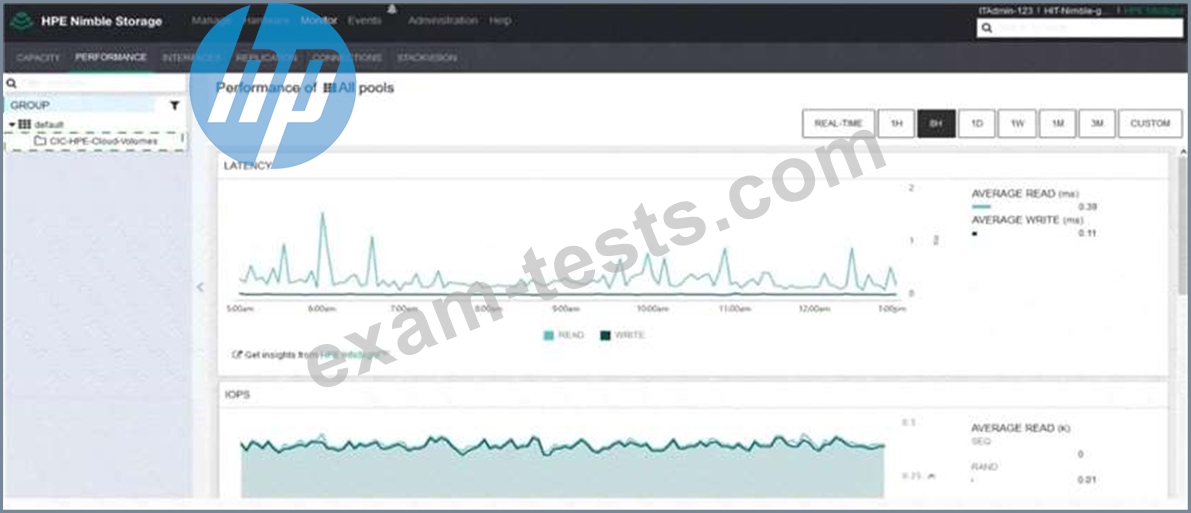Click the 0.01 RAND read IOPS value
Viewport: 1191px width, 513px height.
[1087, 480]
